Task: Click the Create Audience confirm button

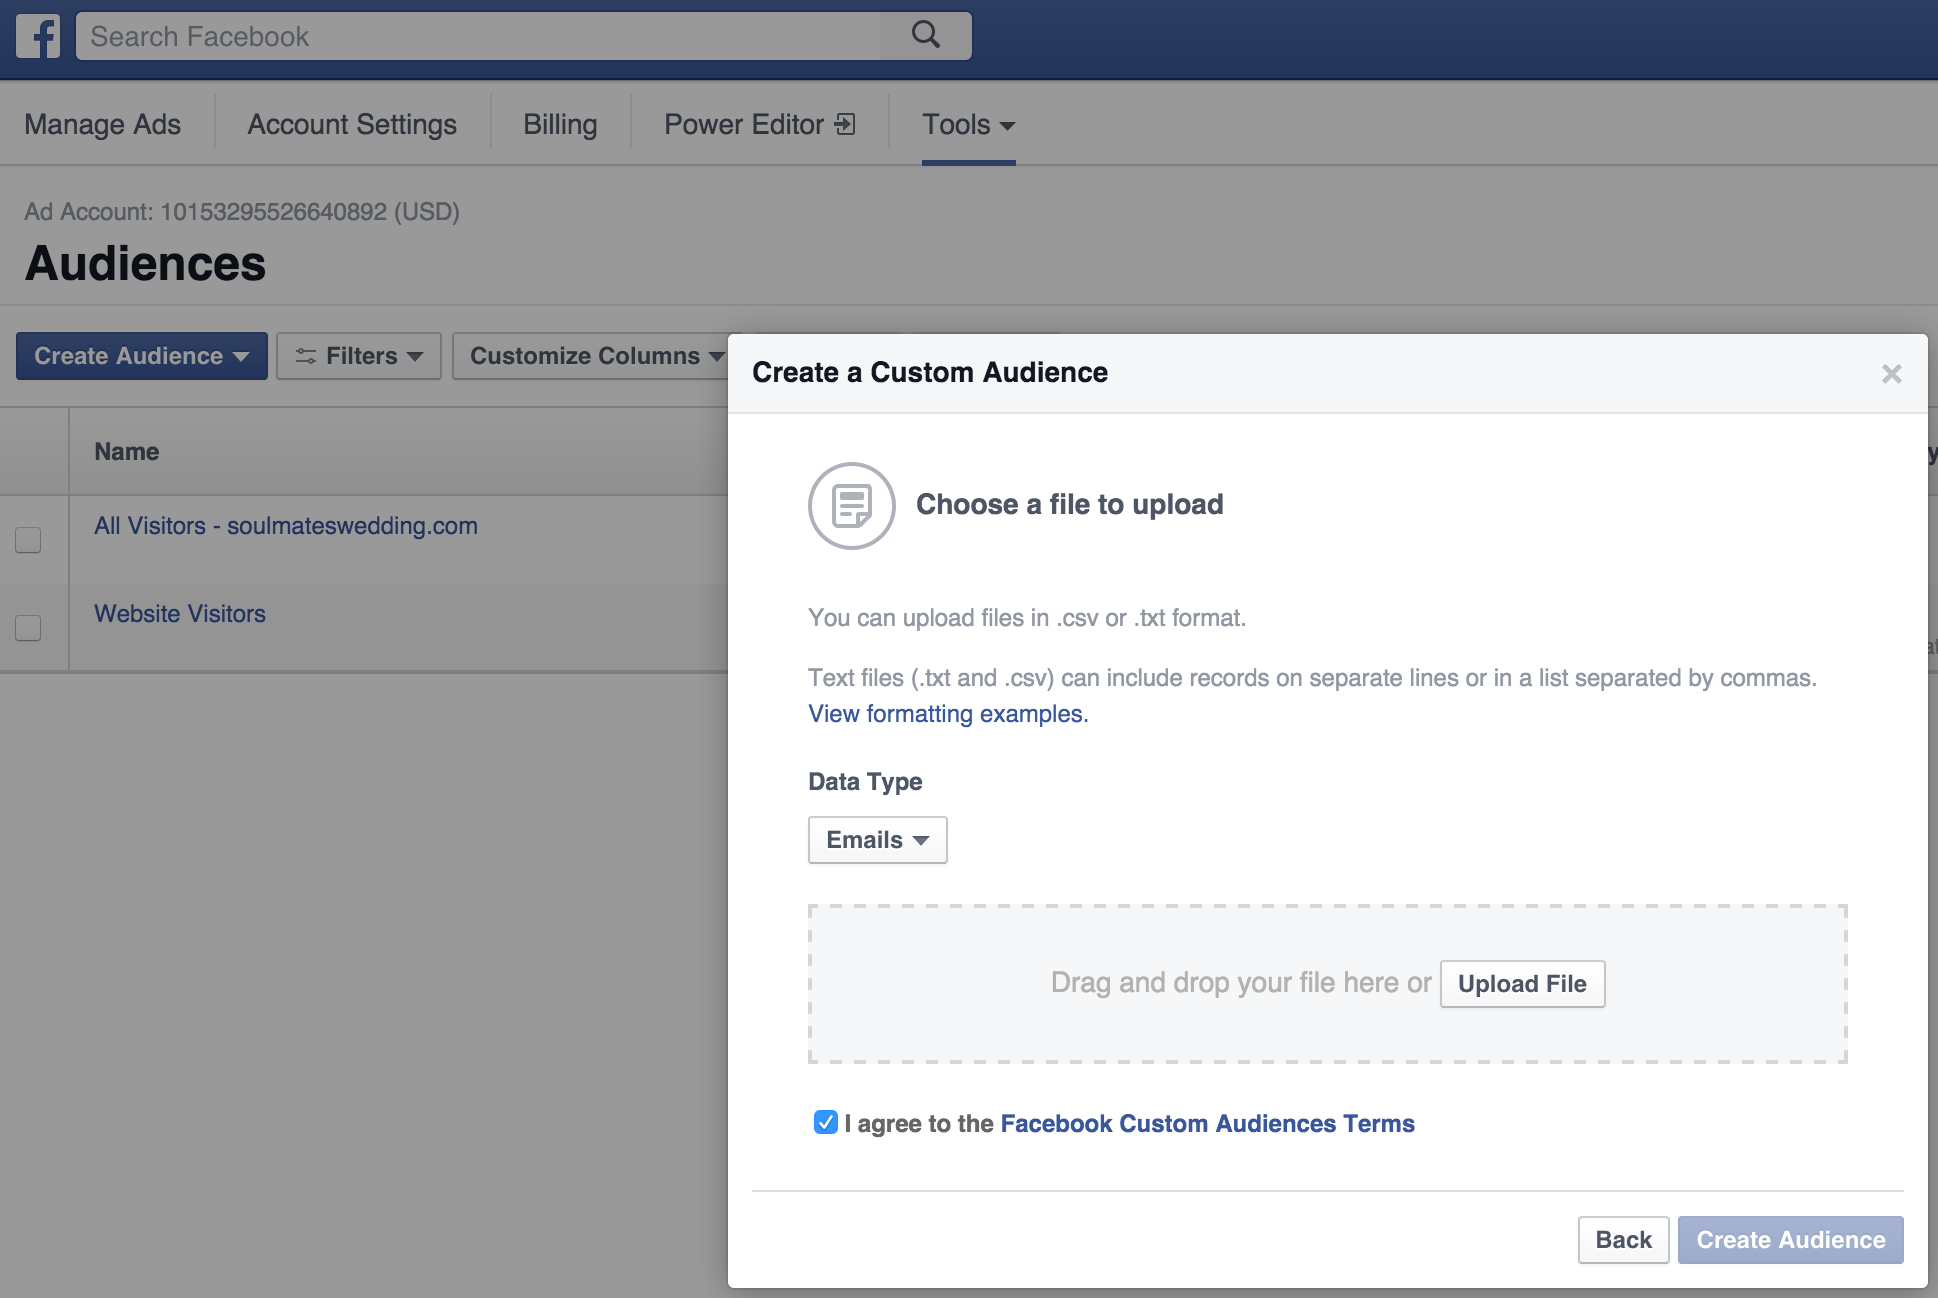Action: pos(1792,1240)
